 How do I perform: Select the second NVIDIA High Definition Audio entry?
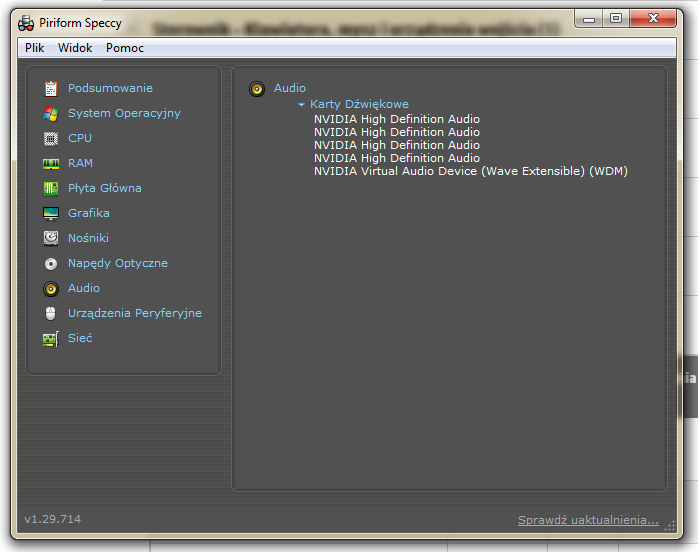point(397,132)
